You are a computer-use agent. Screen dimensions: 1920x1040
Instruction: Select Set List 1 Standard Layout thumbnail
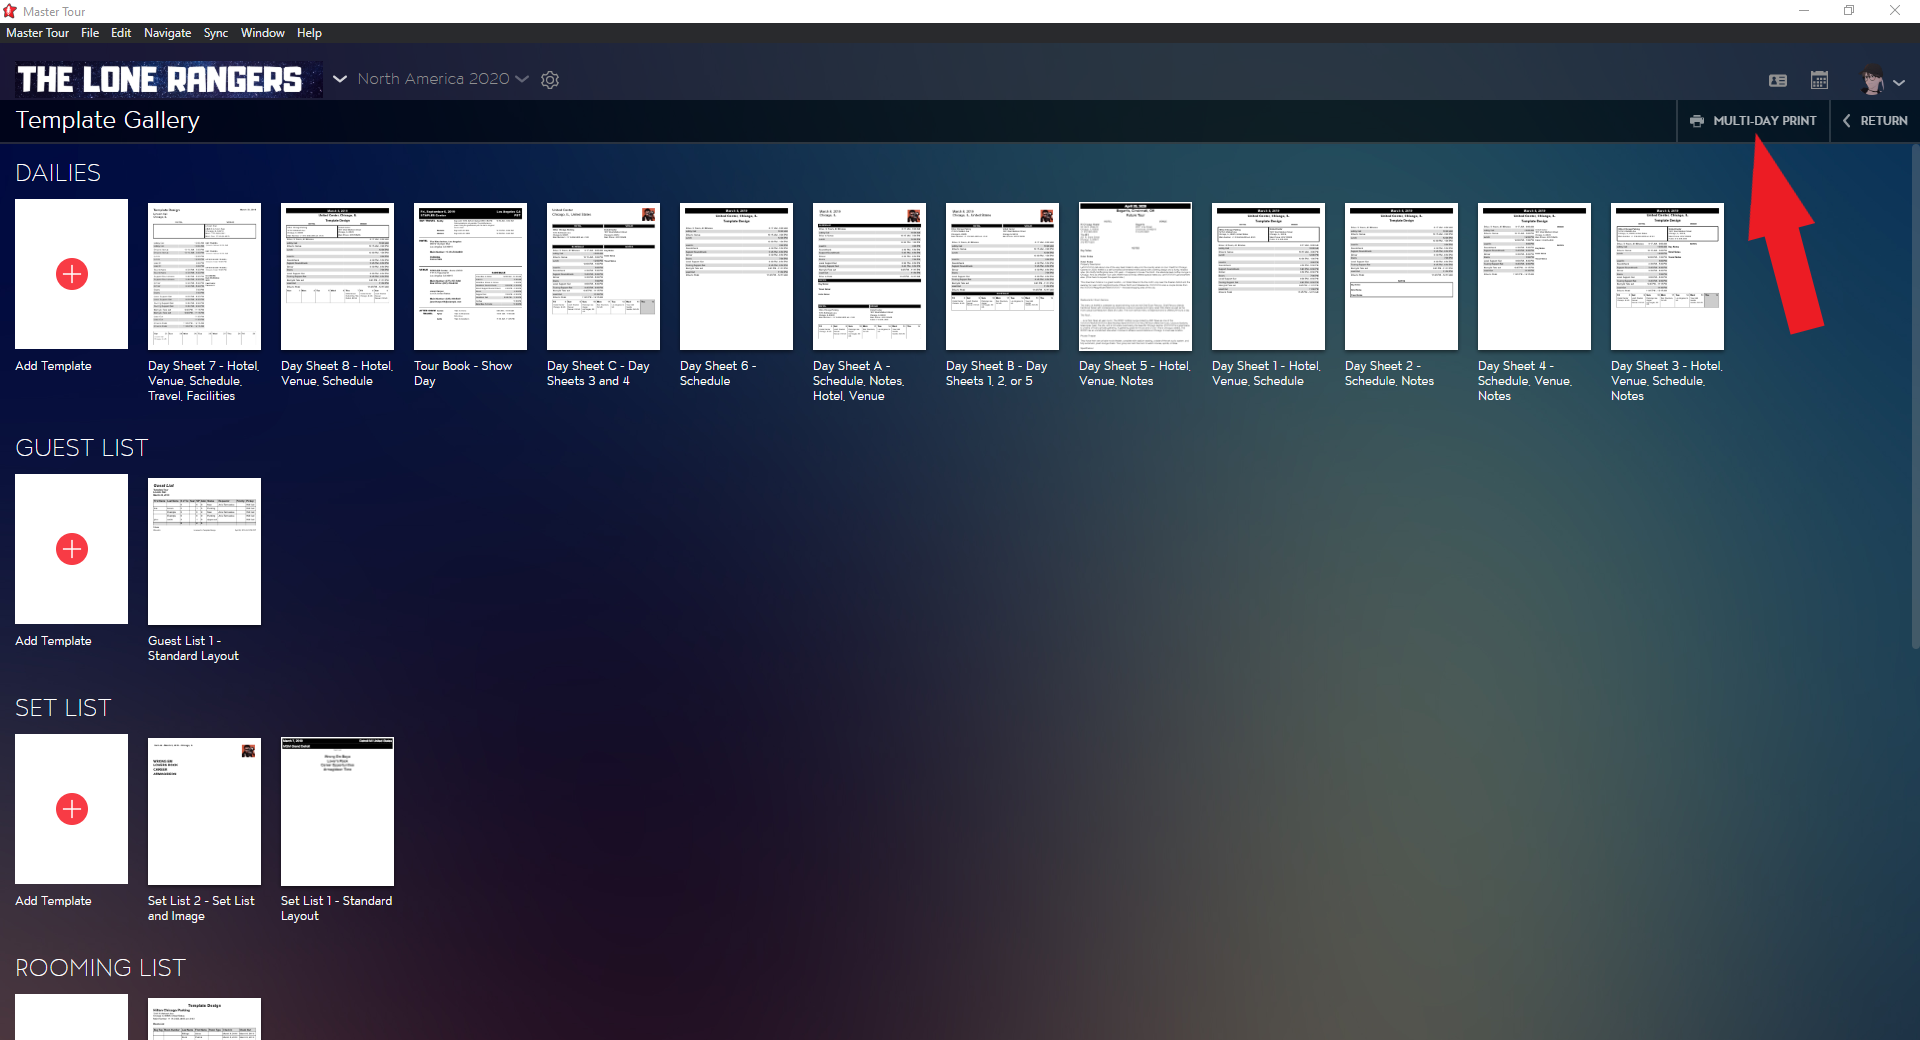tap(337, 811)
